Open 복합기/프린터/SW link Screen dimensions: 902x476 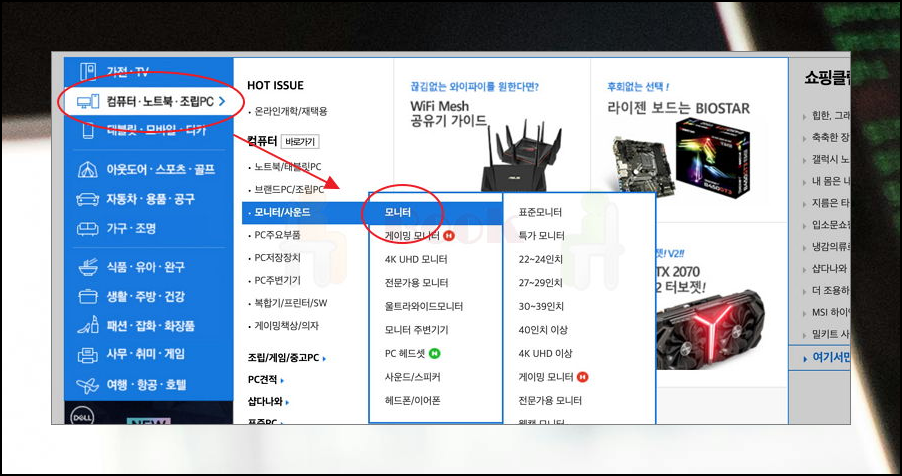(291, 303)
